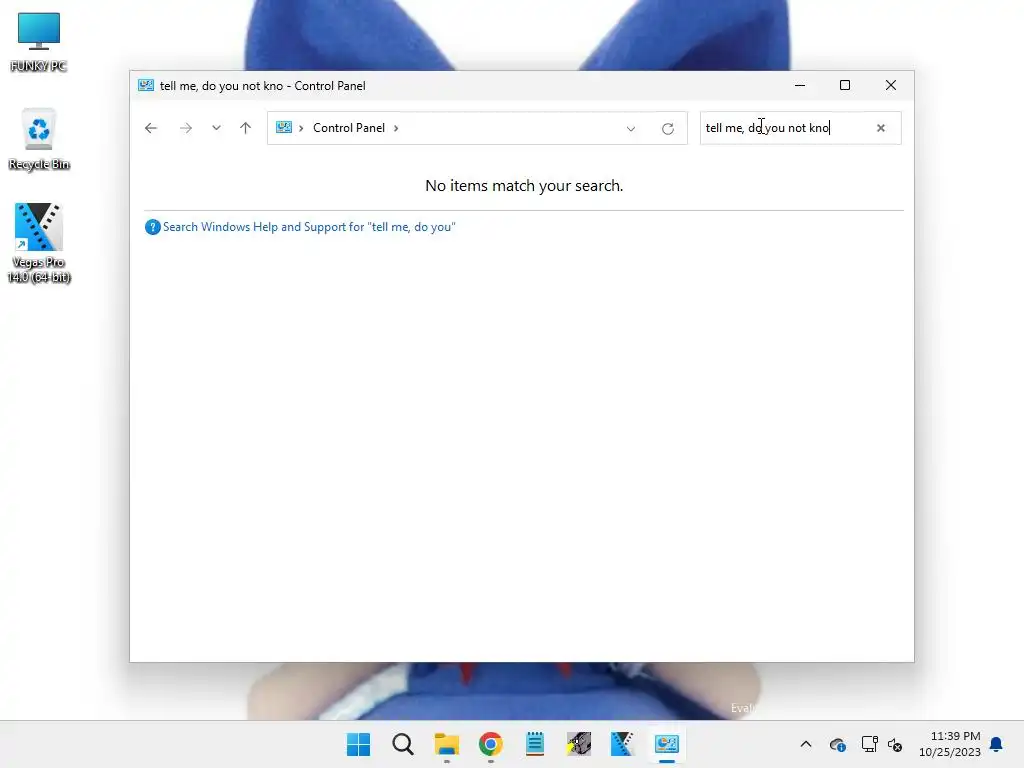Viewport: 1024px width, 768px height.
Task: Expand chevron after Control Panel breadcrumb
Action: [396, 128]
